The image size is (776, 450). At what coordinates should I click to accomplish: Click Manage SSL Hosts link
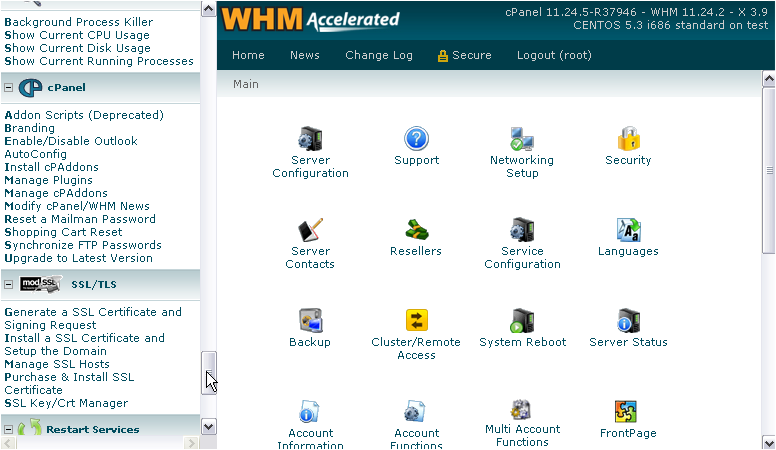57,364
